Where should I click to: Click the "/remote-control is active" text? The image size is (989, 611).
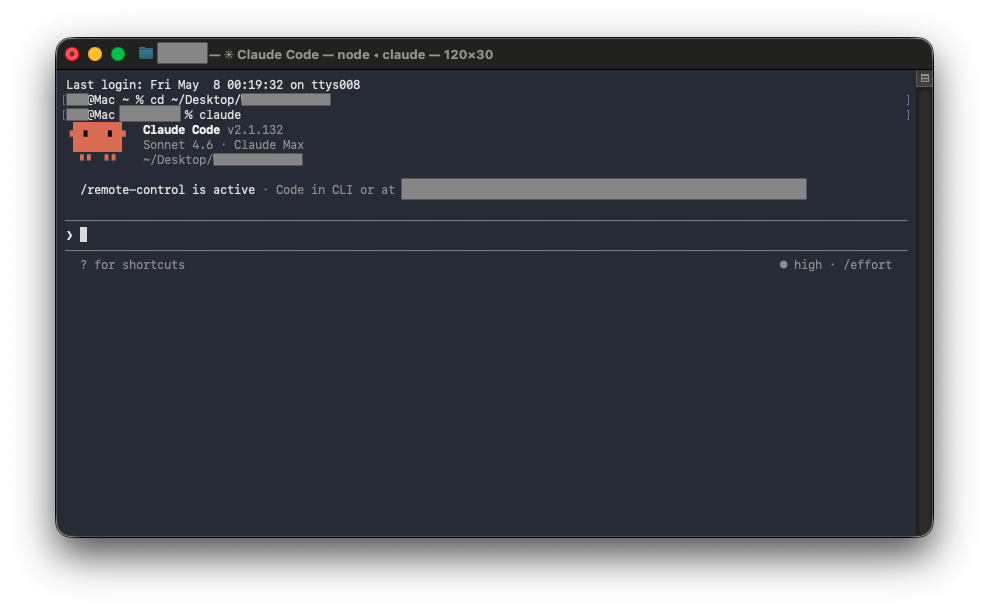click(x=168, y=190)
